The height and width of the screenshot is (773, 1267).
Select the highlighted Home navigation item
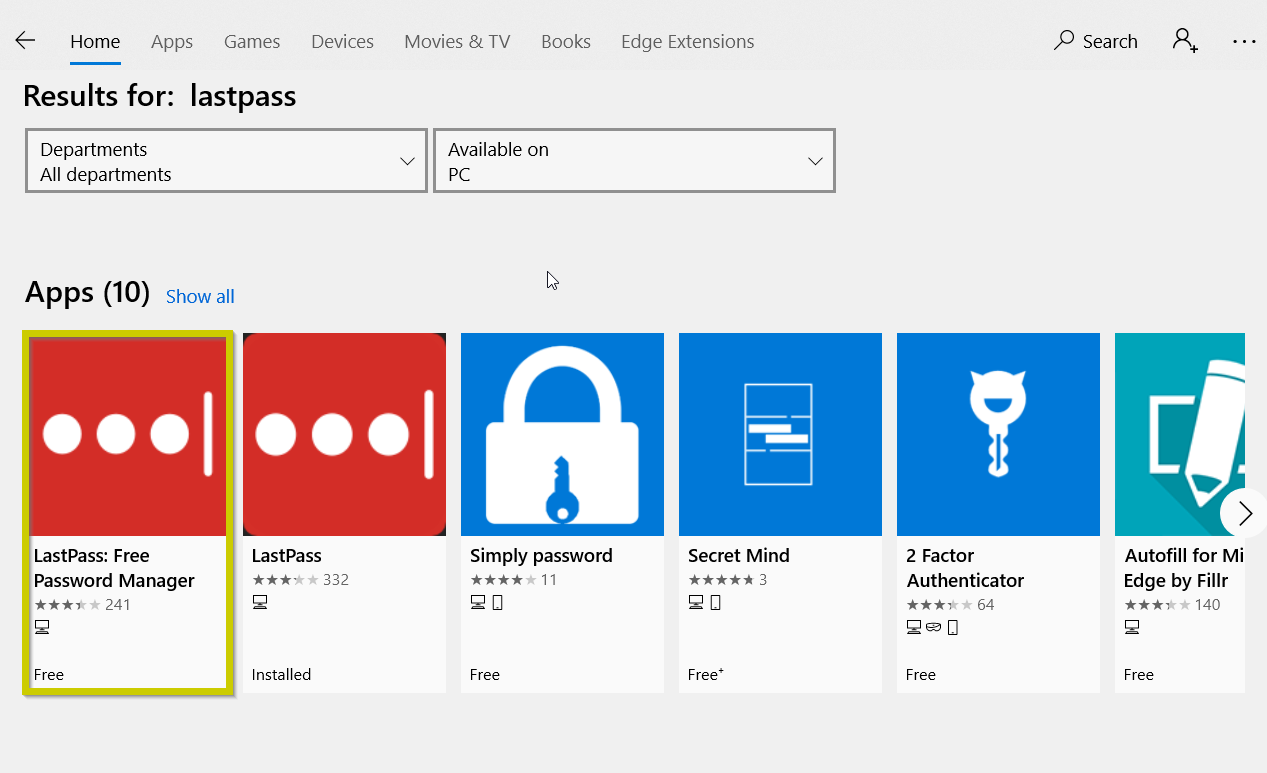95,41
